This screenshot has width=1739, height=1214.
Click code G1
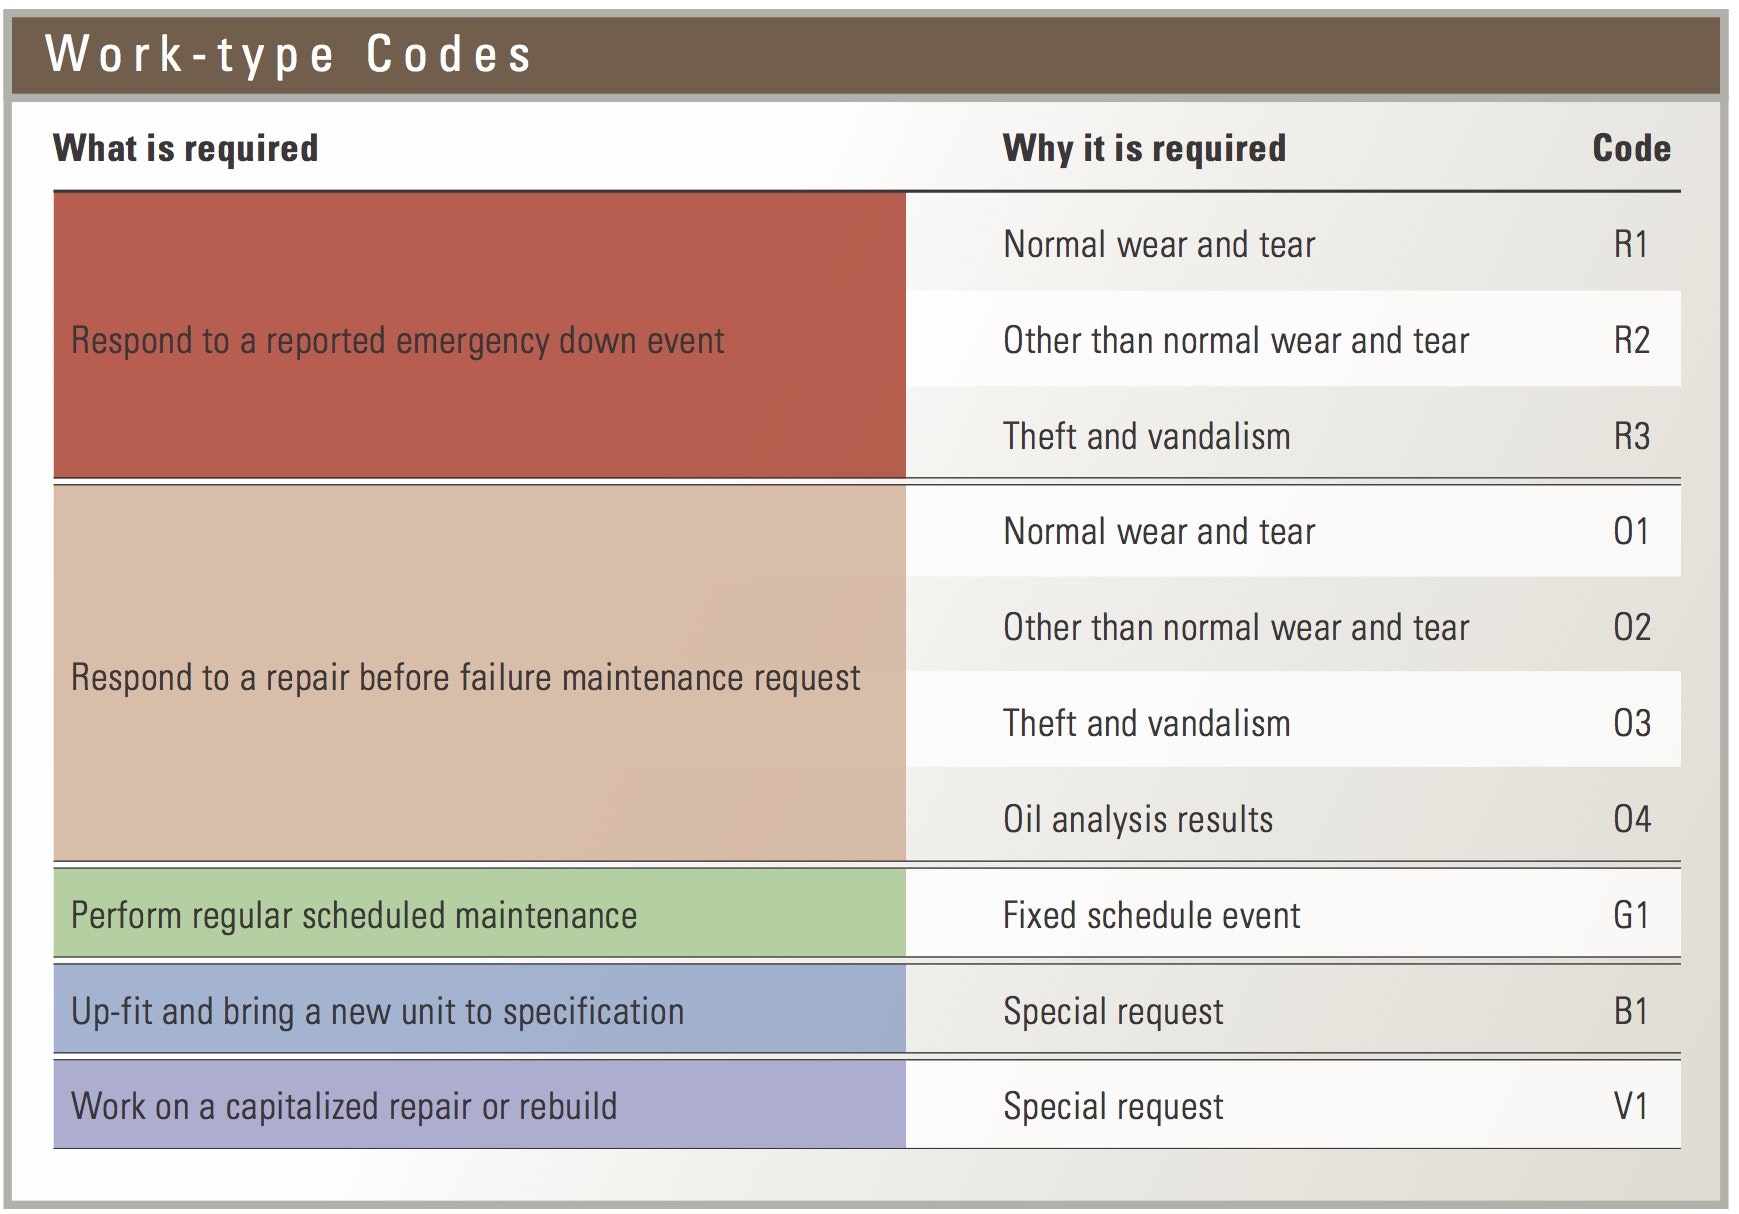point(1631,916)
